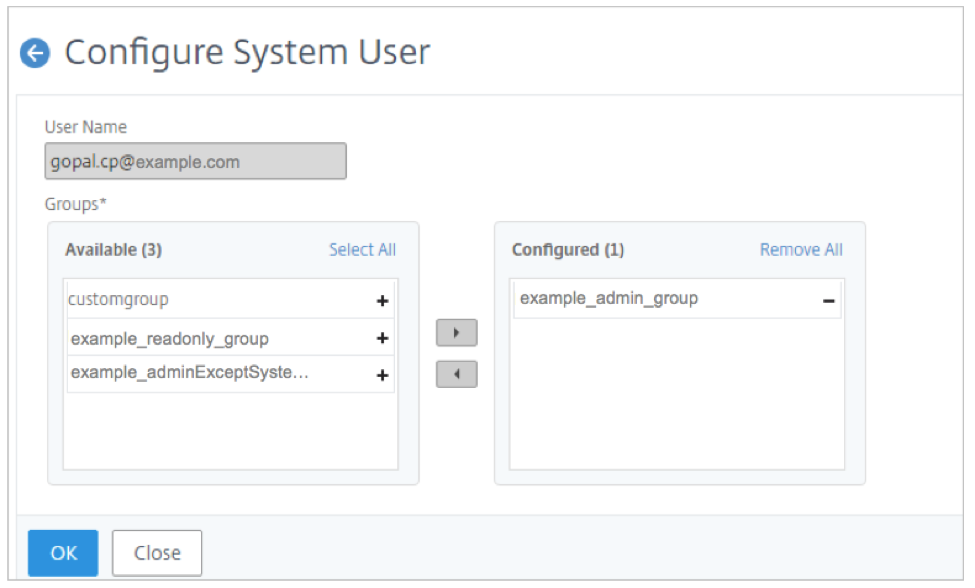Move selected group to Available with left arrow
Image resolution: width=975 pixels, height=588 pixels.
tap(456, 374)
